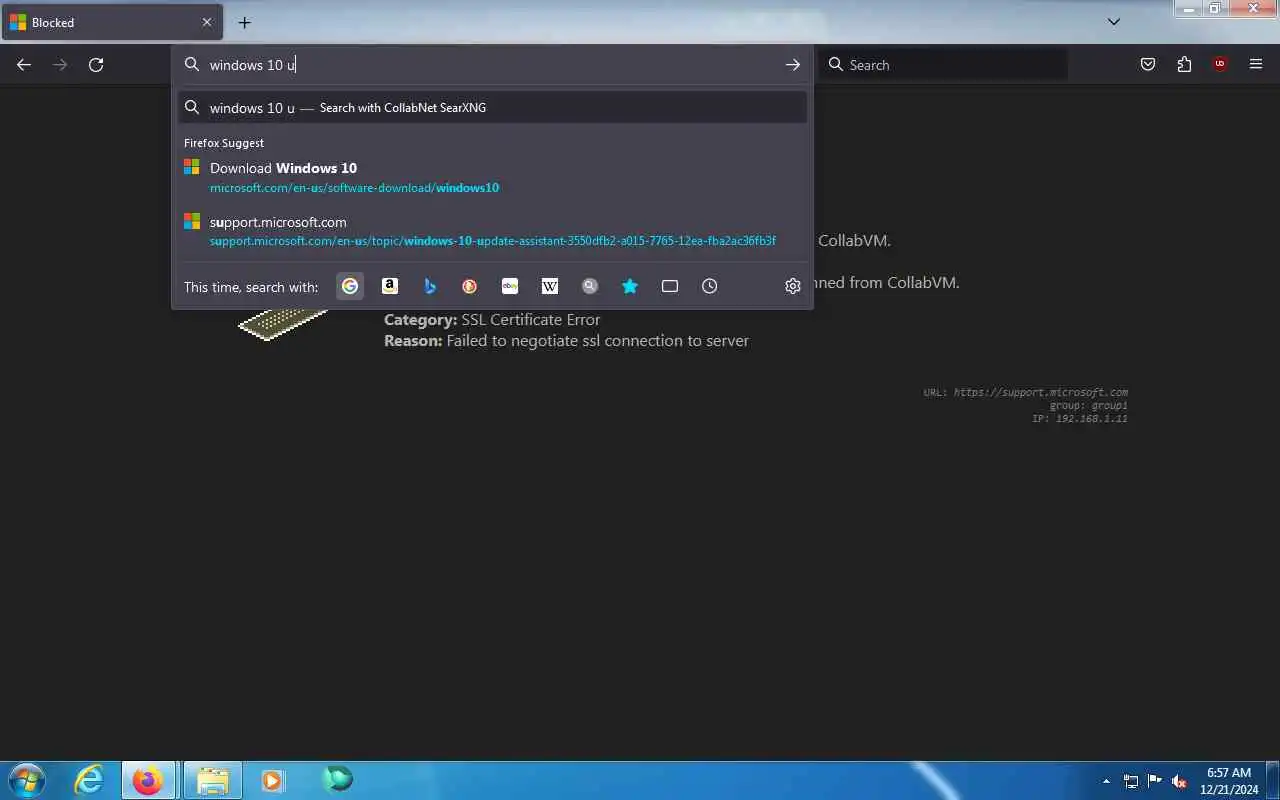The image size is (1280, 800).
Task: Open the network status tray icon
Action: pos(1131,781)
